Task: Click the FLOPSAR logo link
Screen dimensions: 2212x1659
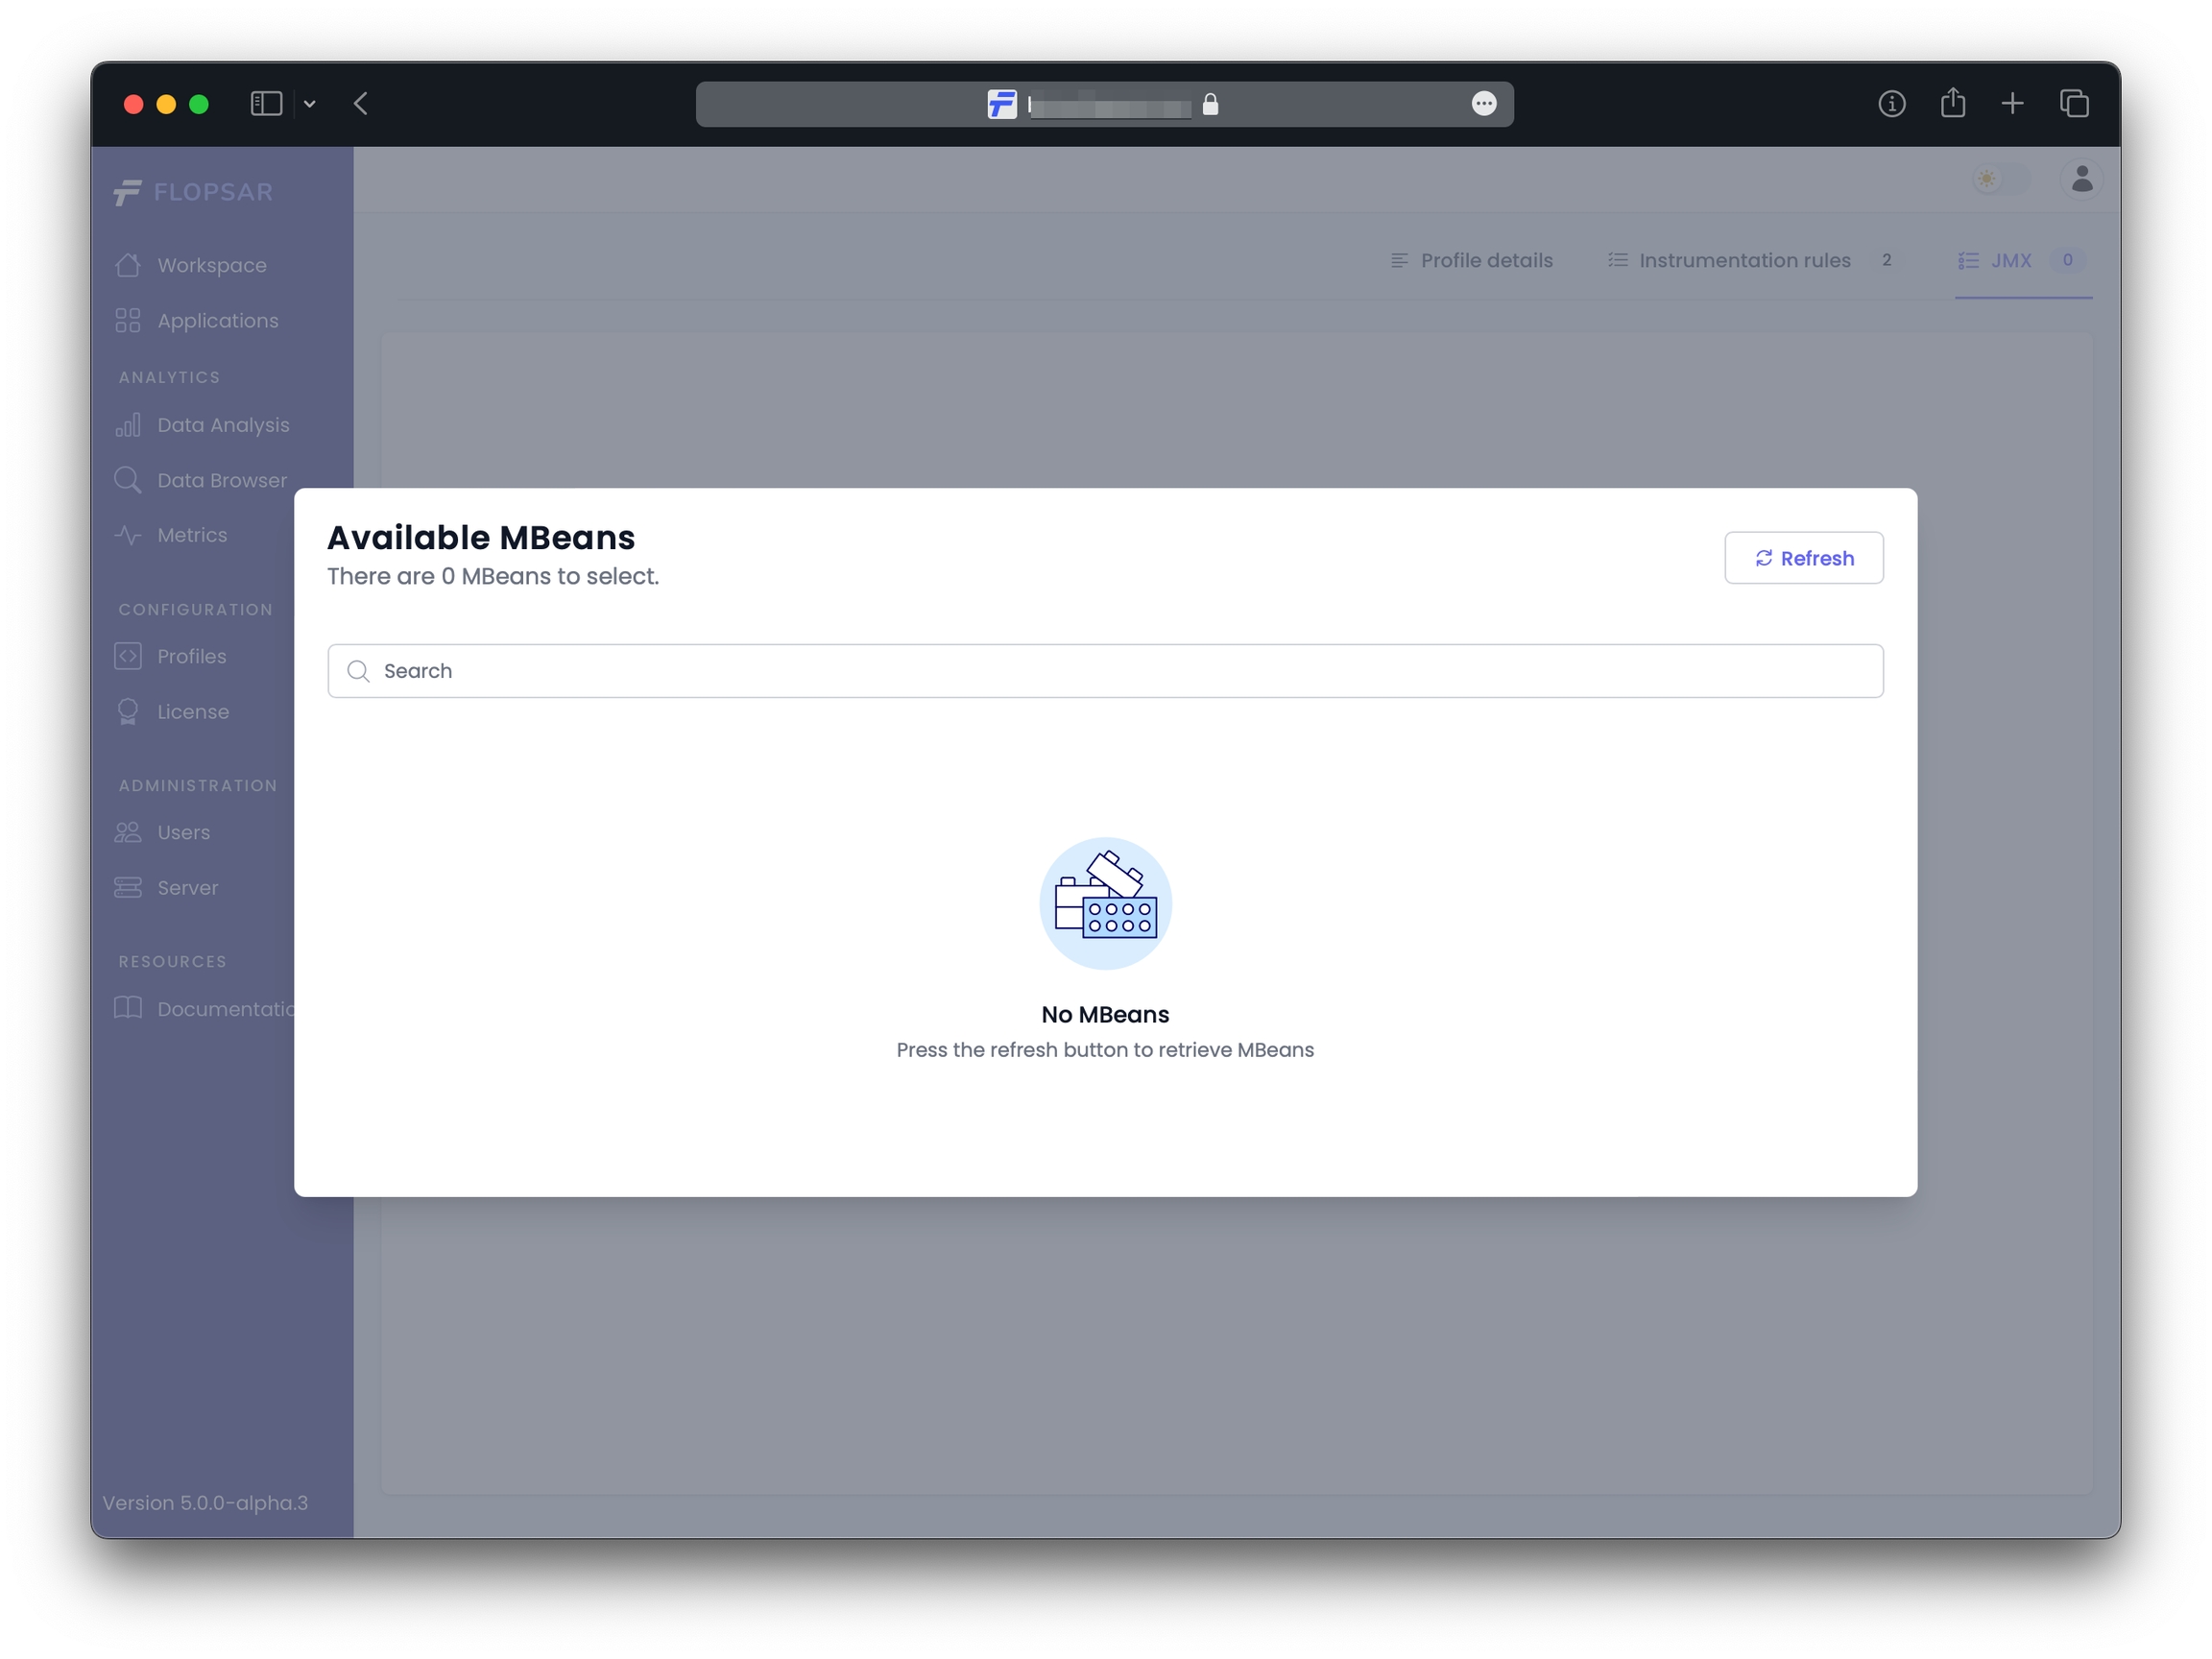Action: point(193,192)
